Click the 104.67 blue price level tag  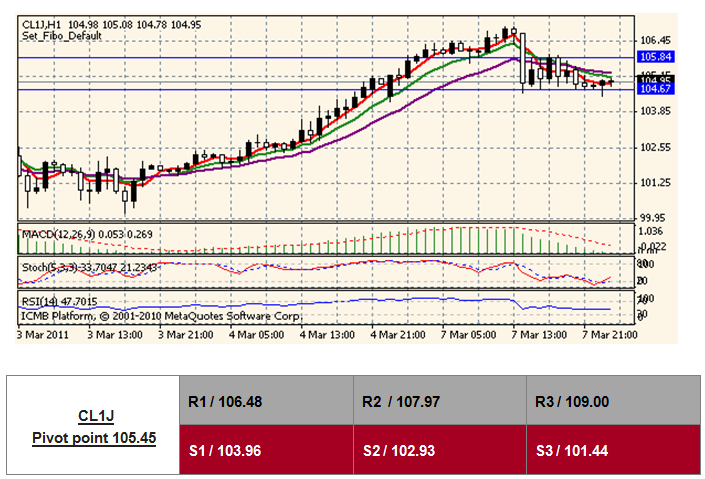coord(655,89)
